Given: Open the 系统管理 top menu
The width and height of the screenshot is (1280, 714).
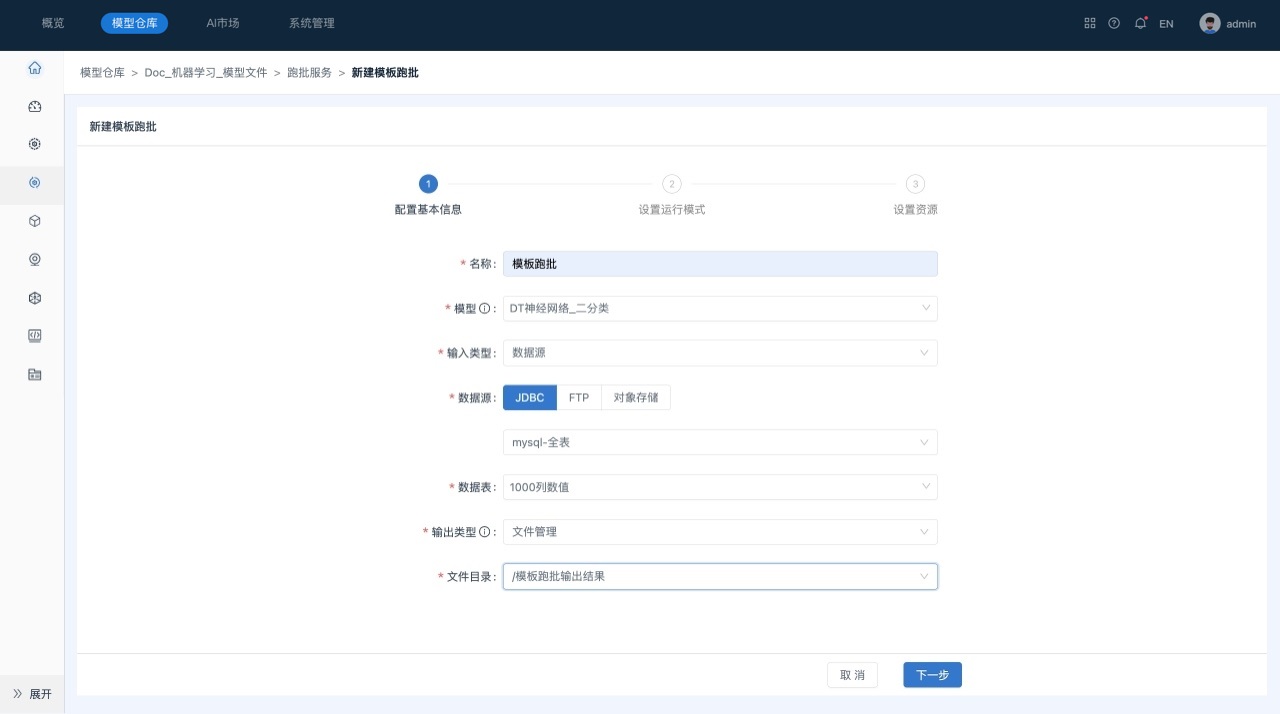Looking at the screenshot, I should tap(311, 23).
